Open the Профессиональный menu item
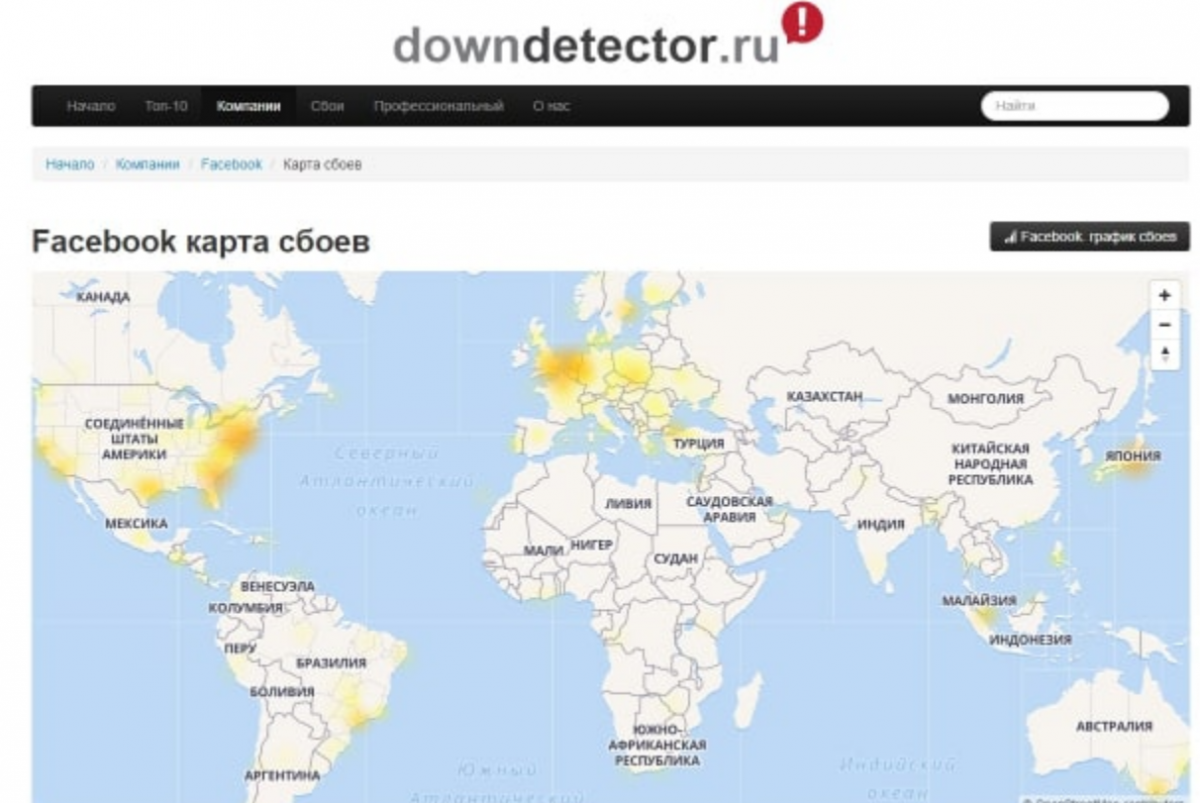This screenshot has width=1200, height=803. [438, 106]
